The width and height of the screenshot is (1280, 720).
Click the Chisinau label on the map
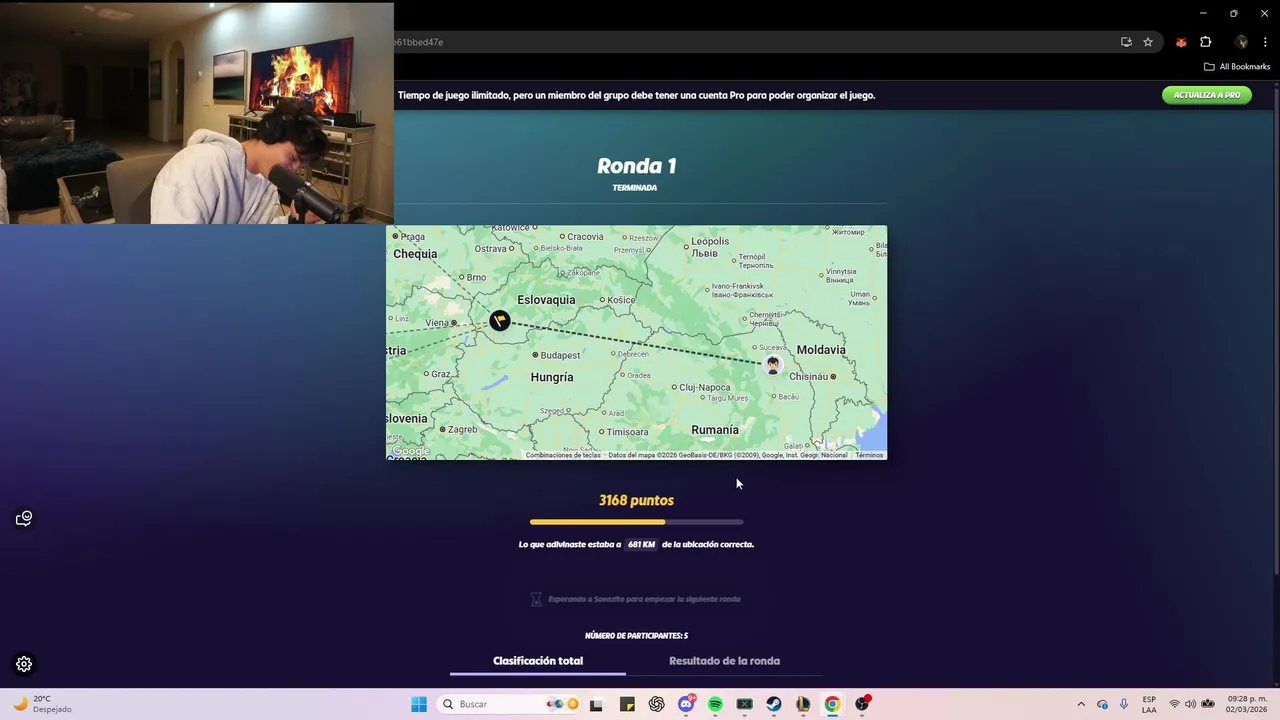point(809,377)
